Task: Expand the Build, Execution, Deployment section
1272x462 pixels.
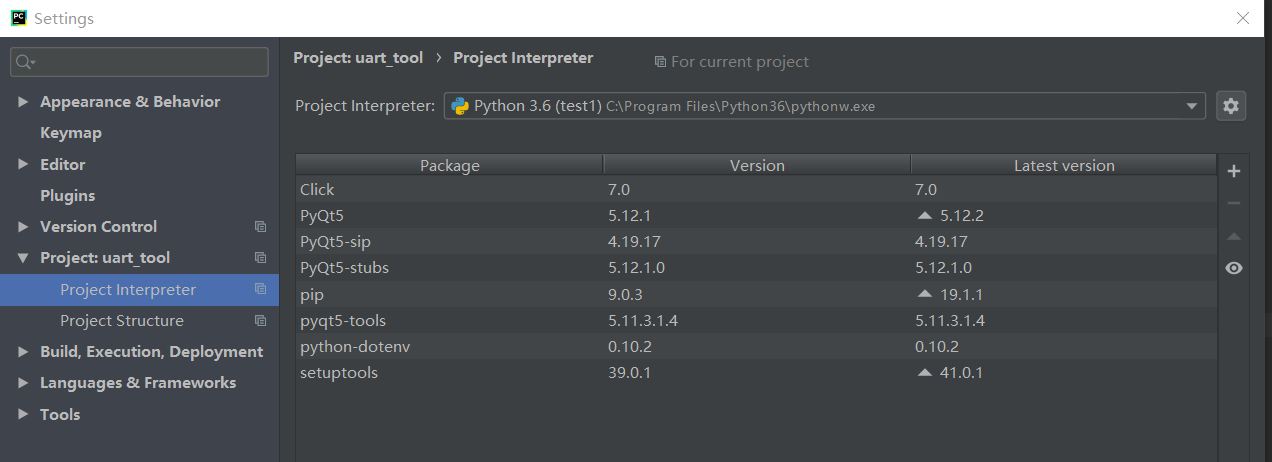Action: point(23,352)
